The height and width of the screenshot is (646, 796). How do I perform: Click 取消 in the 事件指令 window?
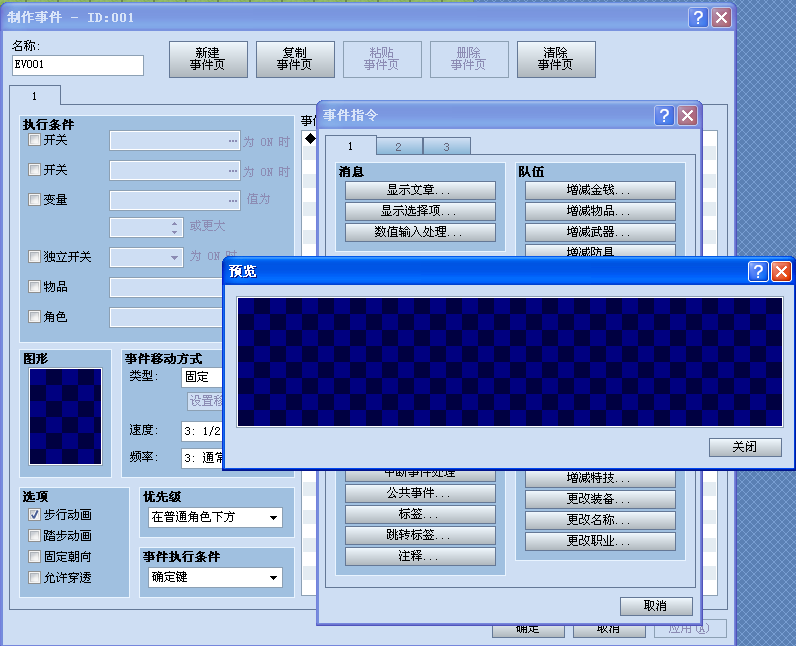tap(656, 606)
